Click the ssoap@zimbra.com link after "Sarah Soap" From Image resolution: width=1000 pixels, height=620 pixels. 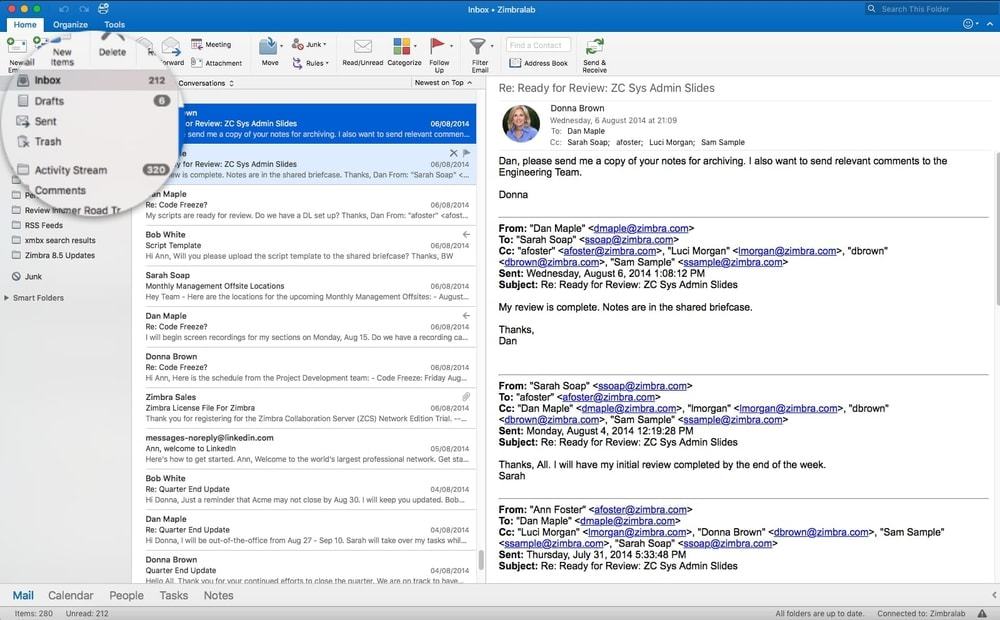642,386
